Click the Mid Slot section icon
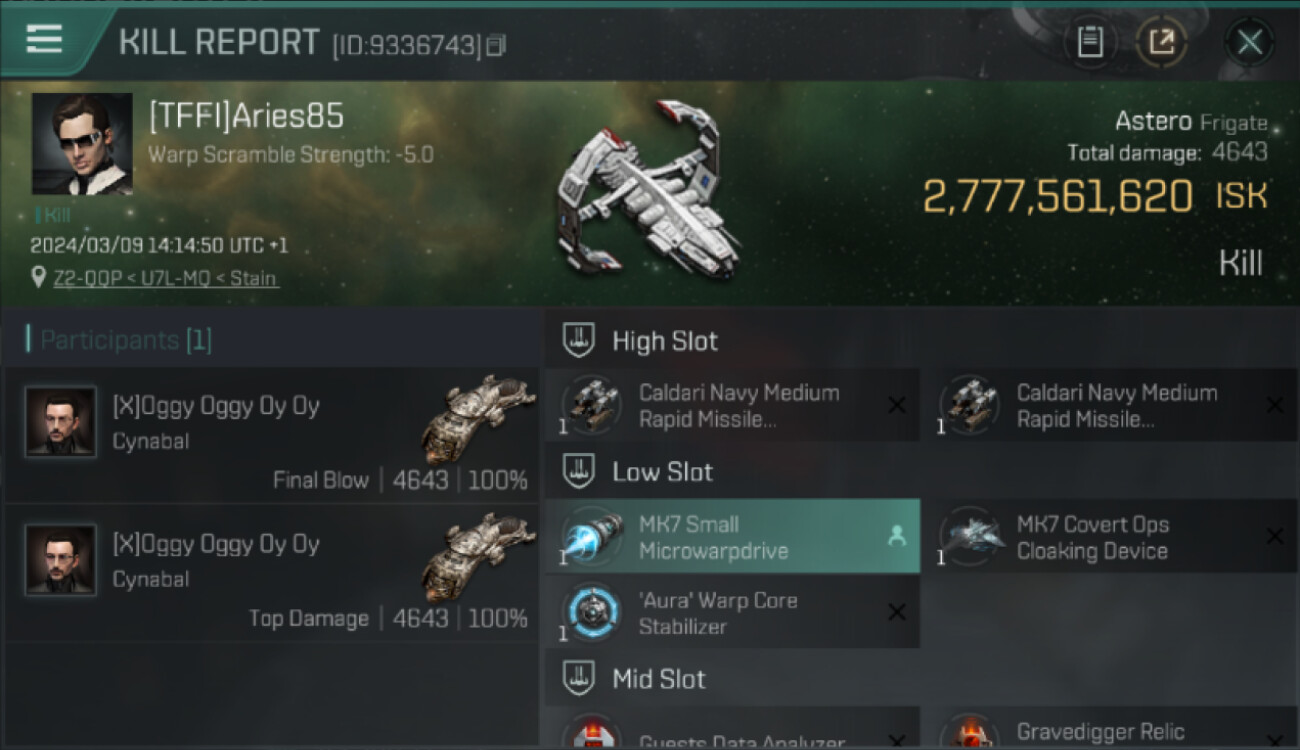1300x750 pixels. point(579,679)
